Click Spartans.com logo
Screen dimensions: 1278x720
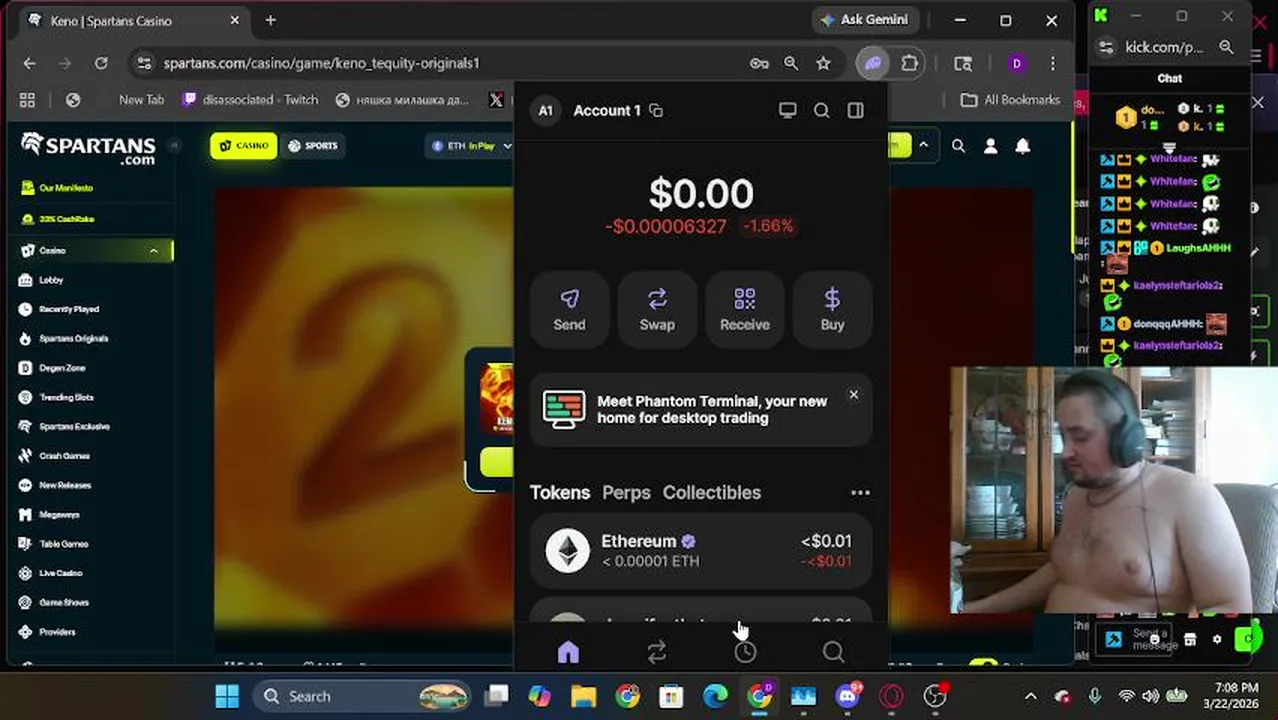[x=88, y=148]
